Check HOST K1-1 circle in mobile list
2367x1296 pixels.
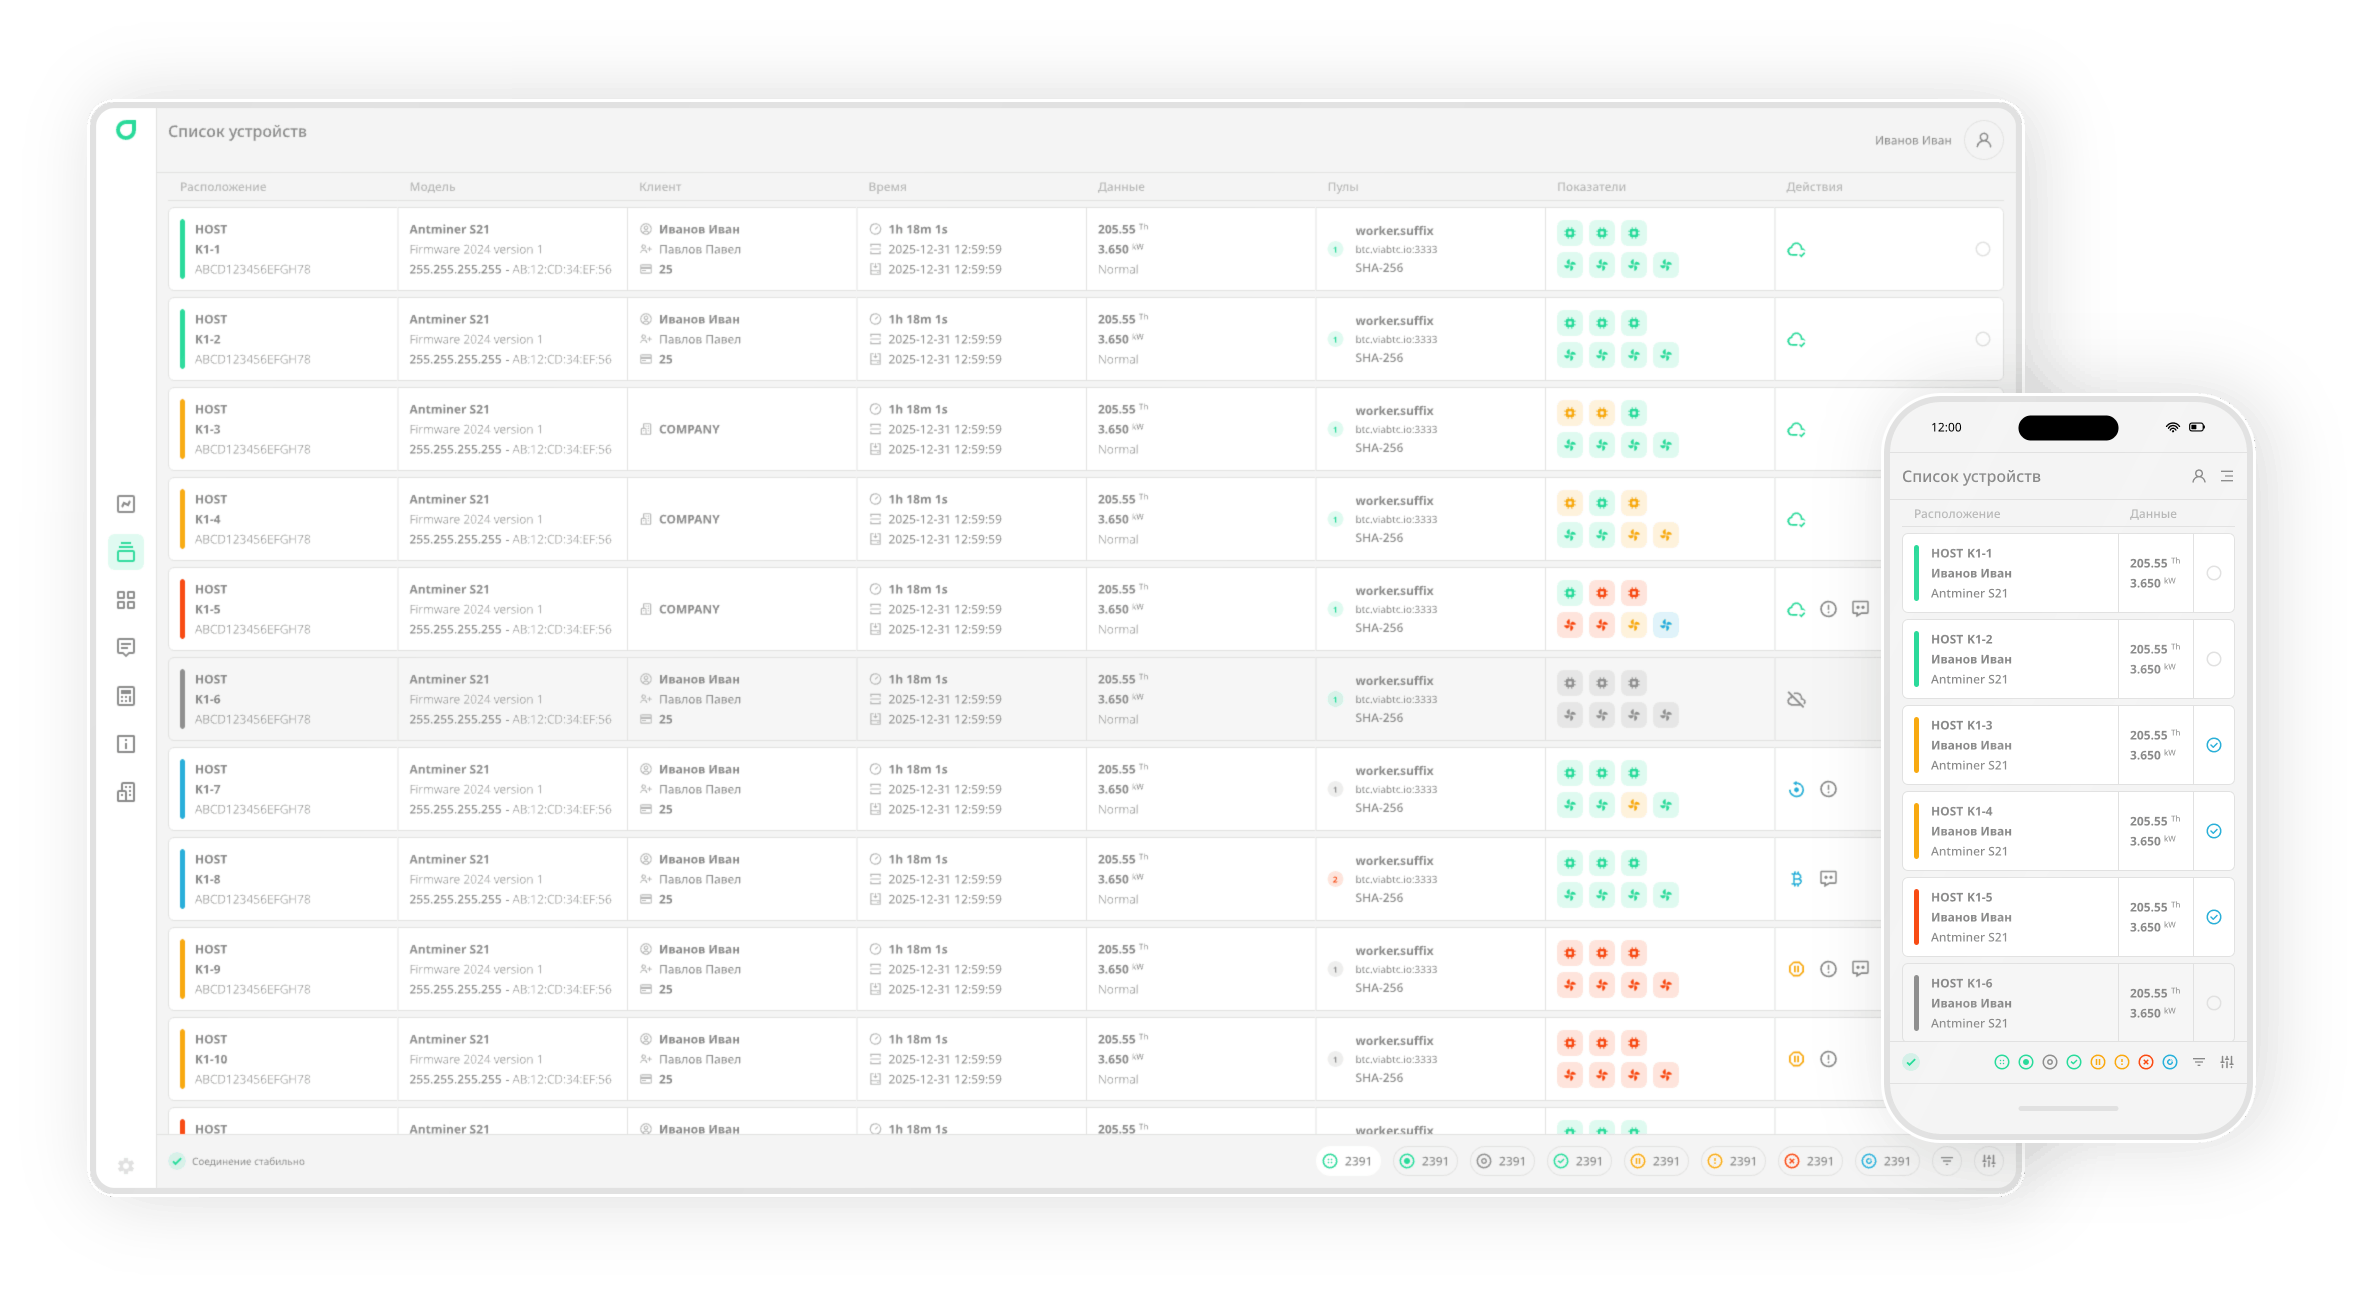tap(2213, 573)
